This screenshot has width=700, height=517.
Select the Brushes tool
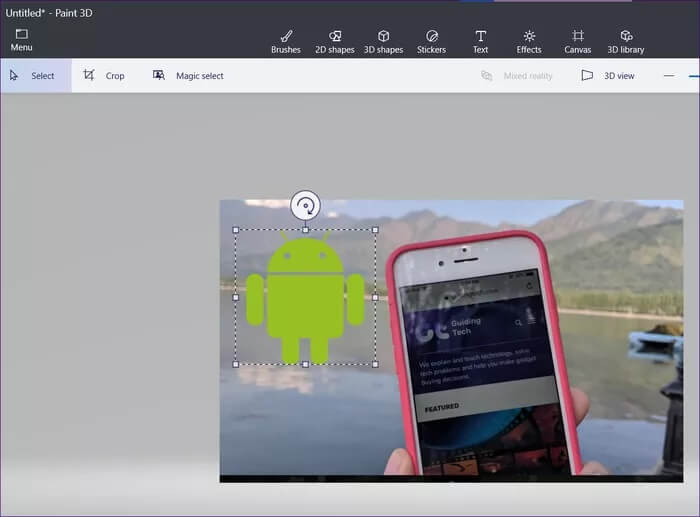click(x=286, y=42)
